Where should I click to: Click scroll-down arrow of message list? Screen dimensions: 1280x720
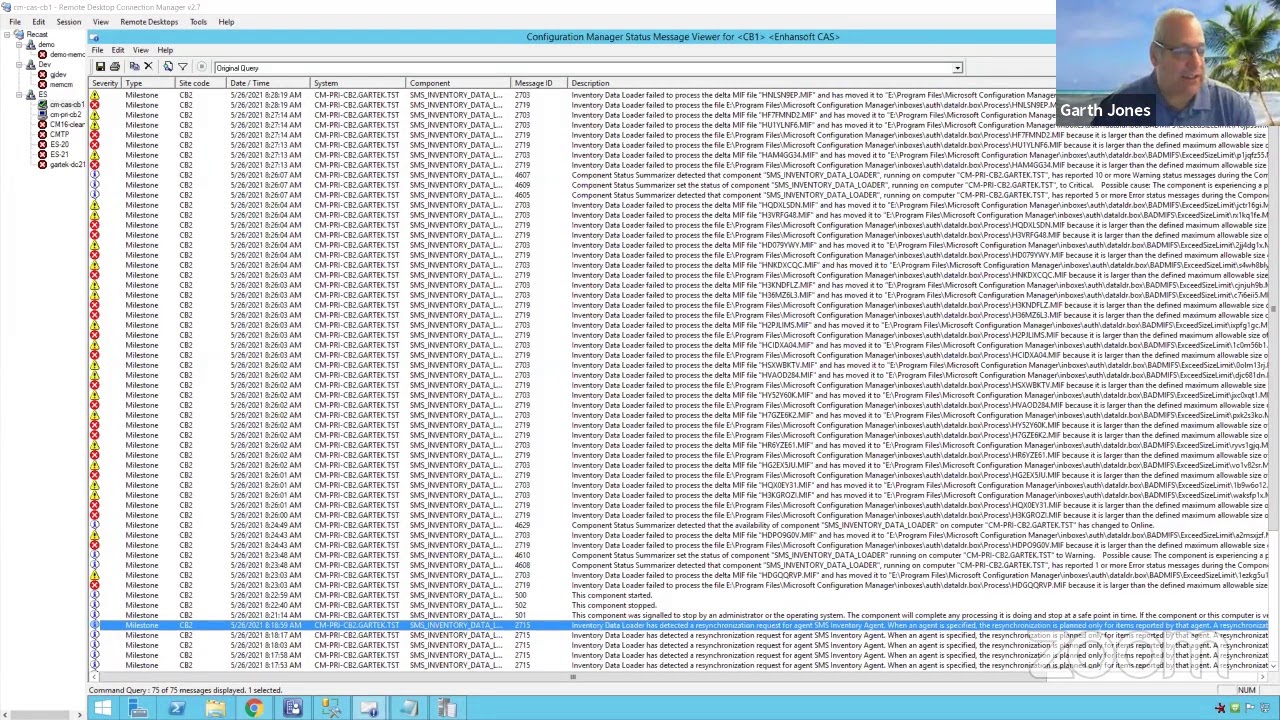(1273, 667)
